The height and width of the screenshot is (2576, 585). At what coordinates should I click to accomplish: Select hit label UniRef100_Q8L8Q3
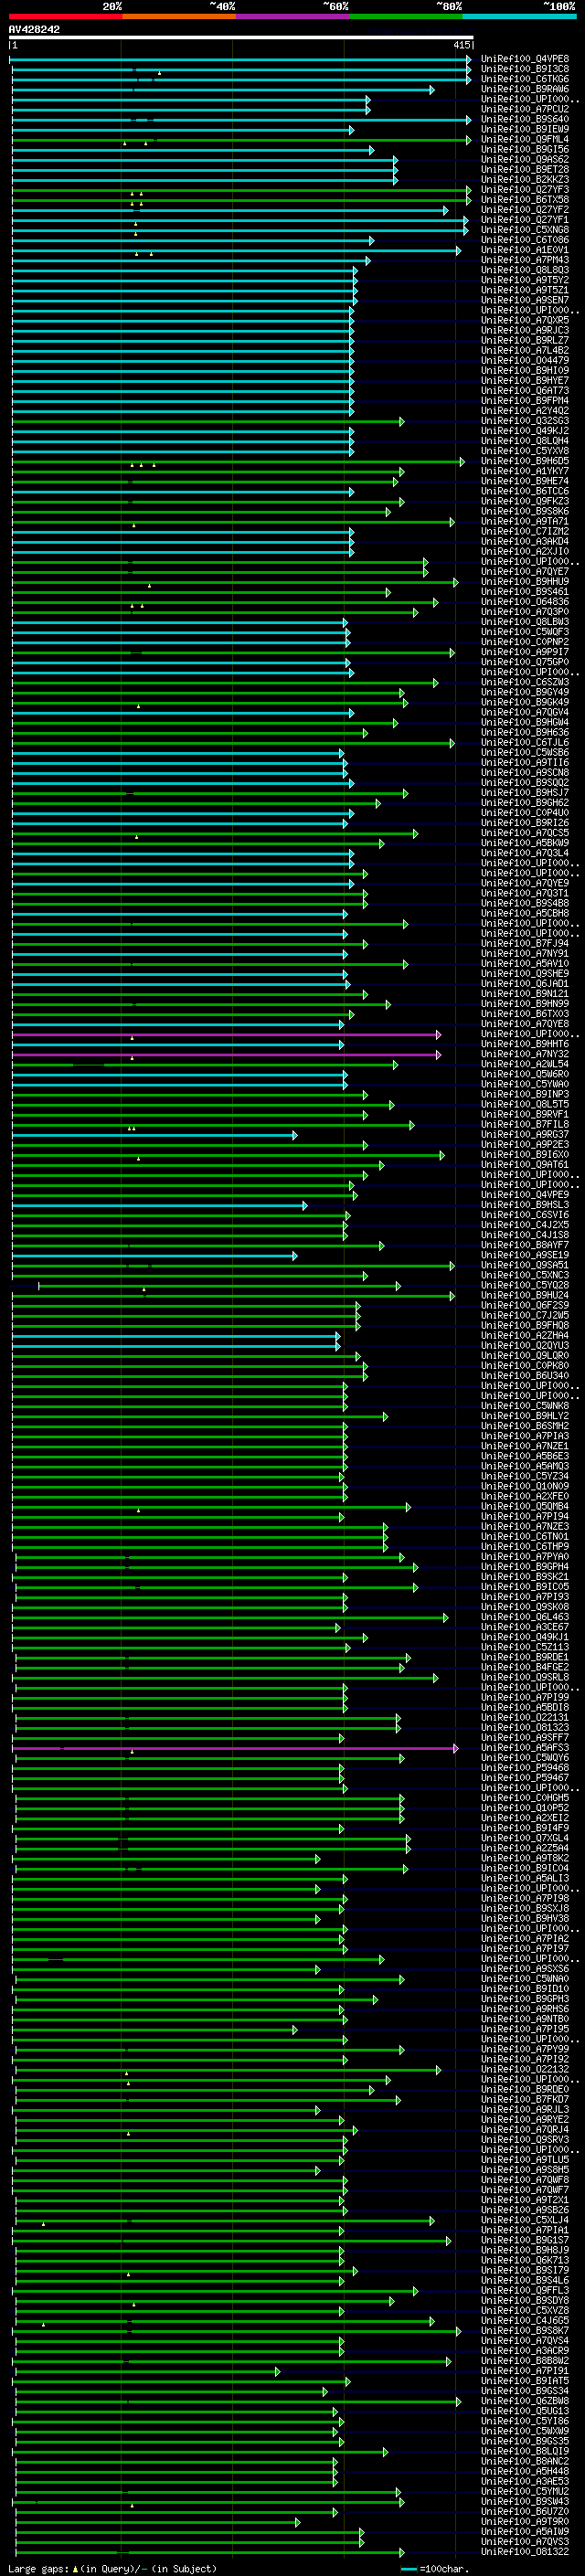click(x=525, y=270)
